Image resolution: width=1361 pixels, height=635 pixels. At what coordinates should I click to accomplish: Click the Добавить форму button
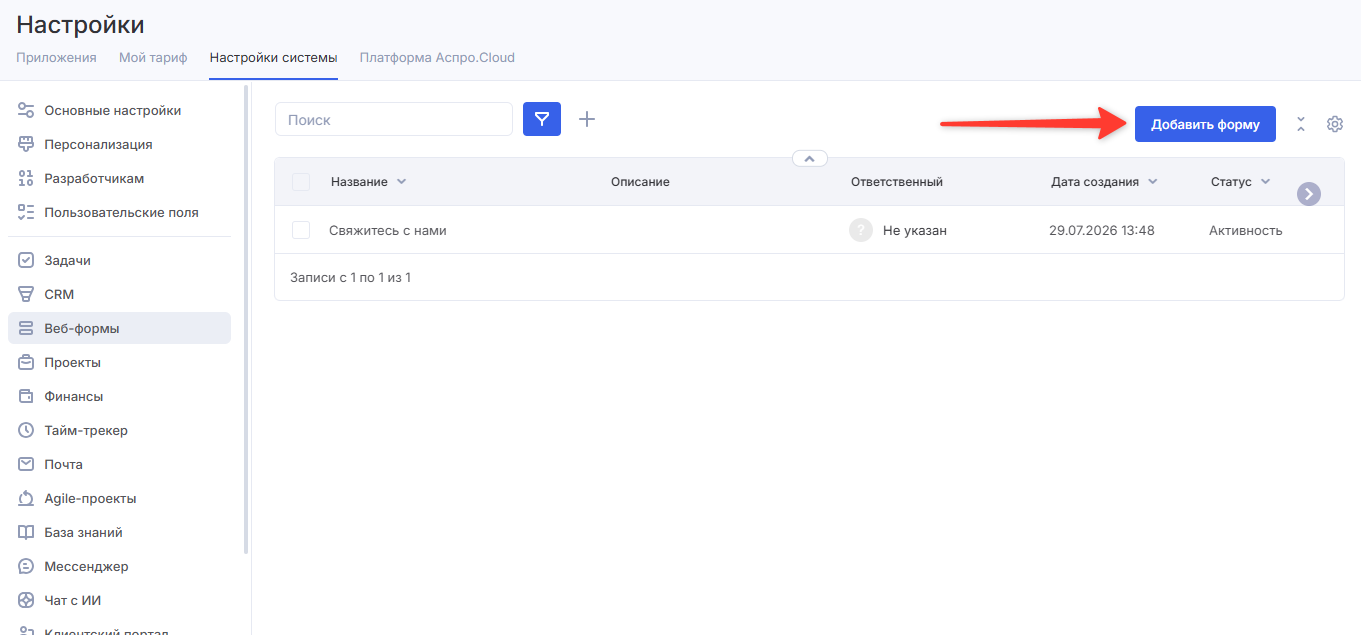(x=1205, y=124)
